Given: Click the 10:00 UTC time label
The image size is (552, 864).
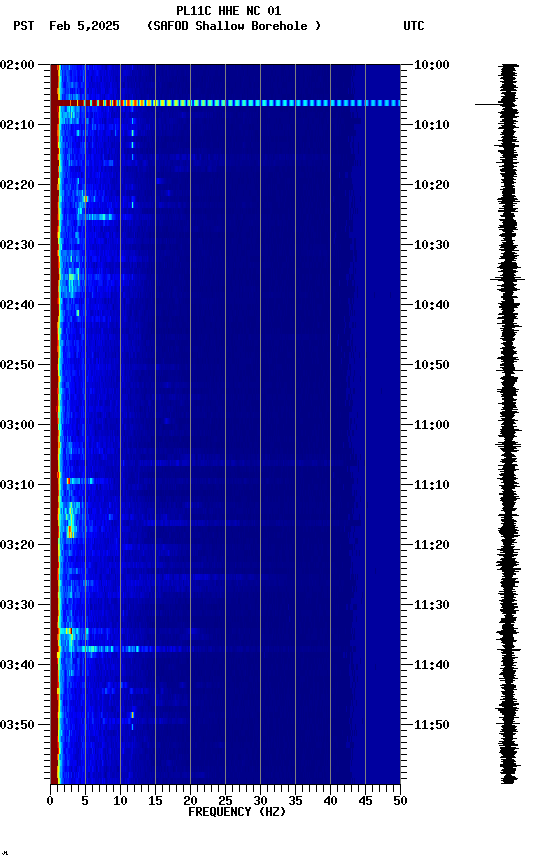Looking at the screenshot, I should (432, 65).
